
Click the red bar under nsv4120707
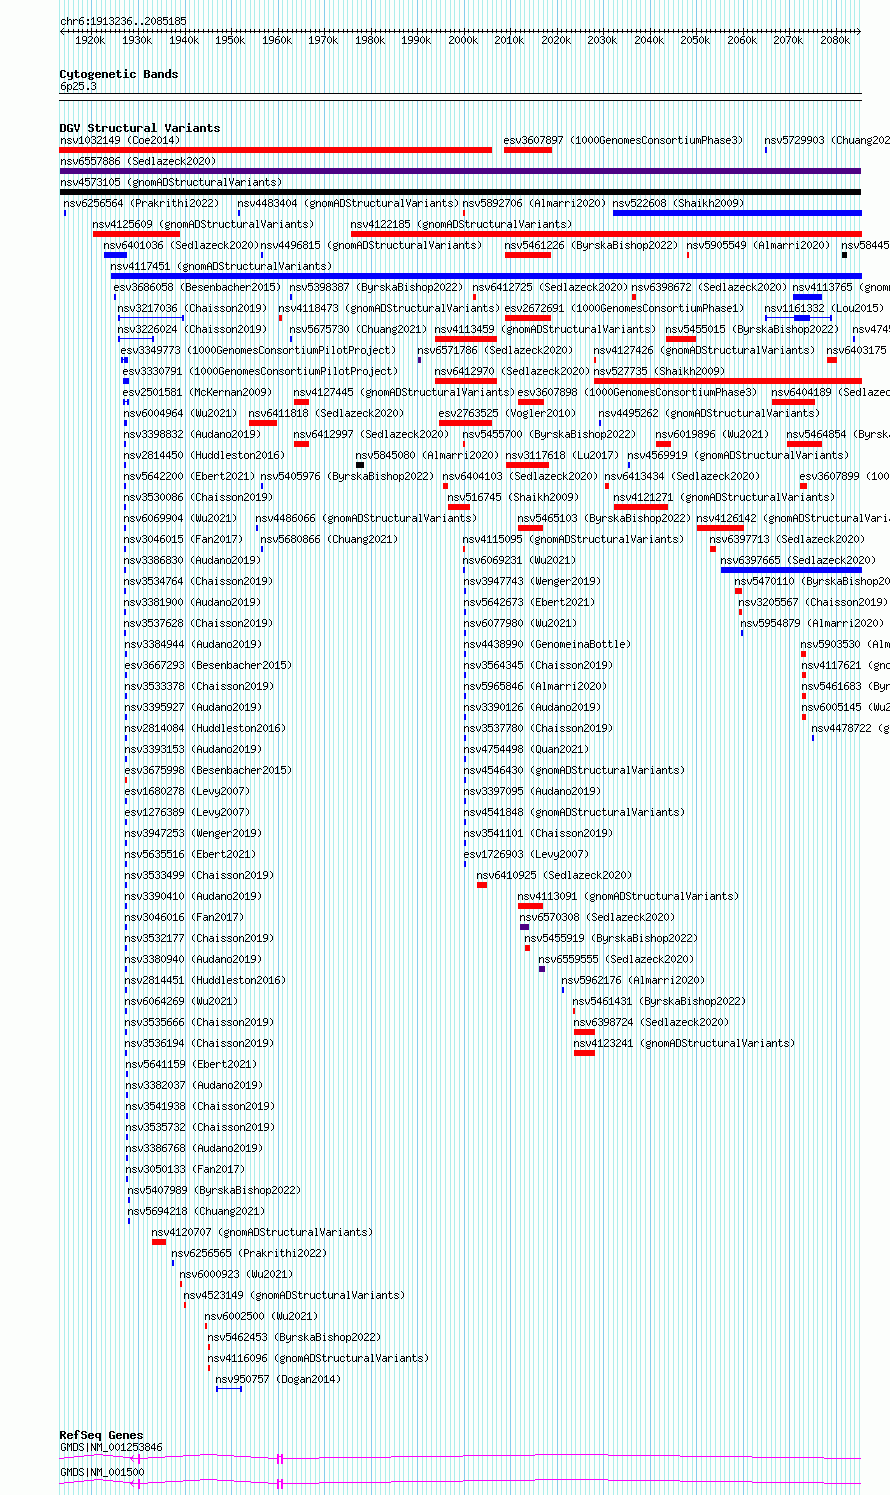point(159,1242)
